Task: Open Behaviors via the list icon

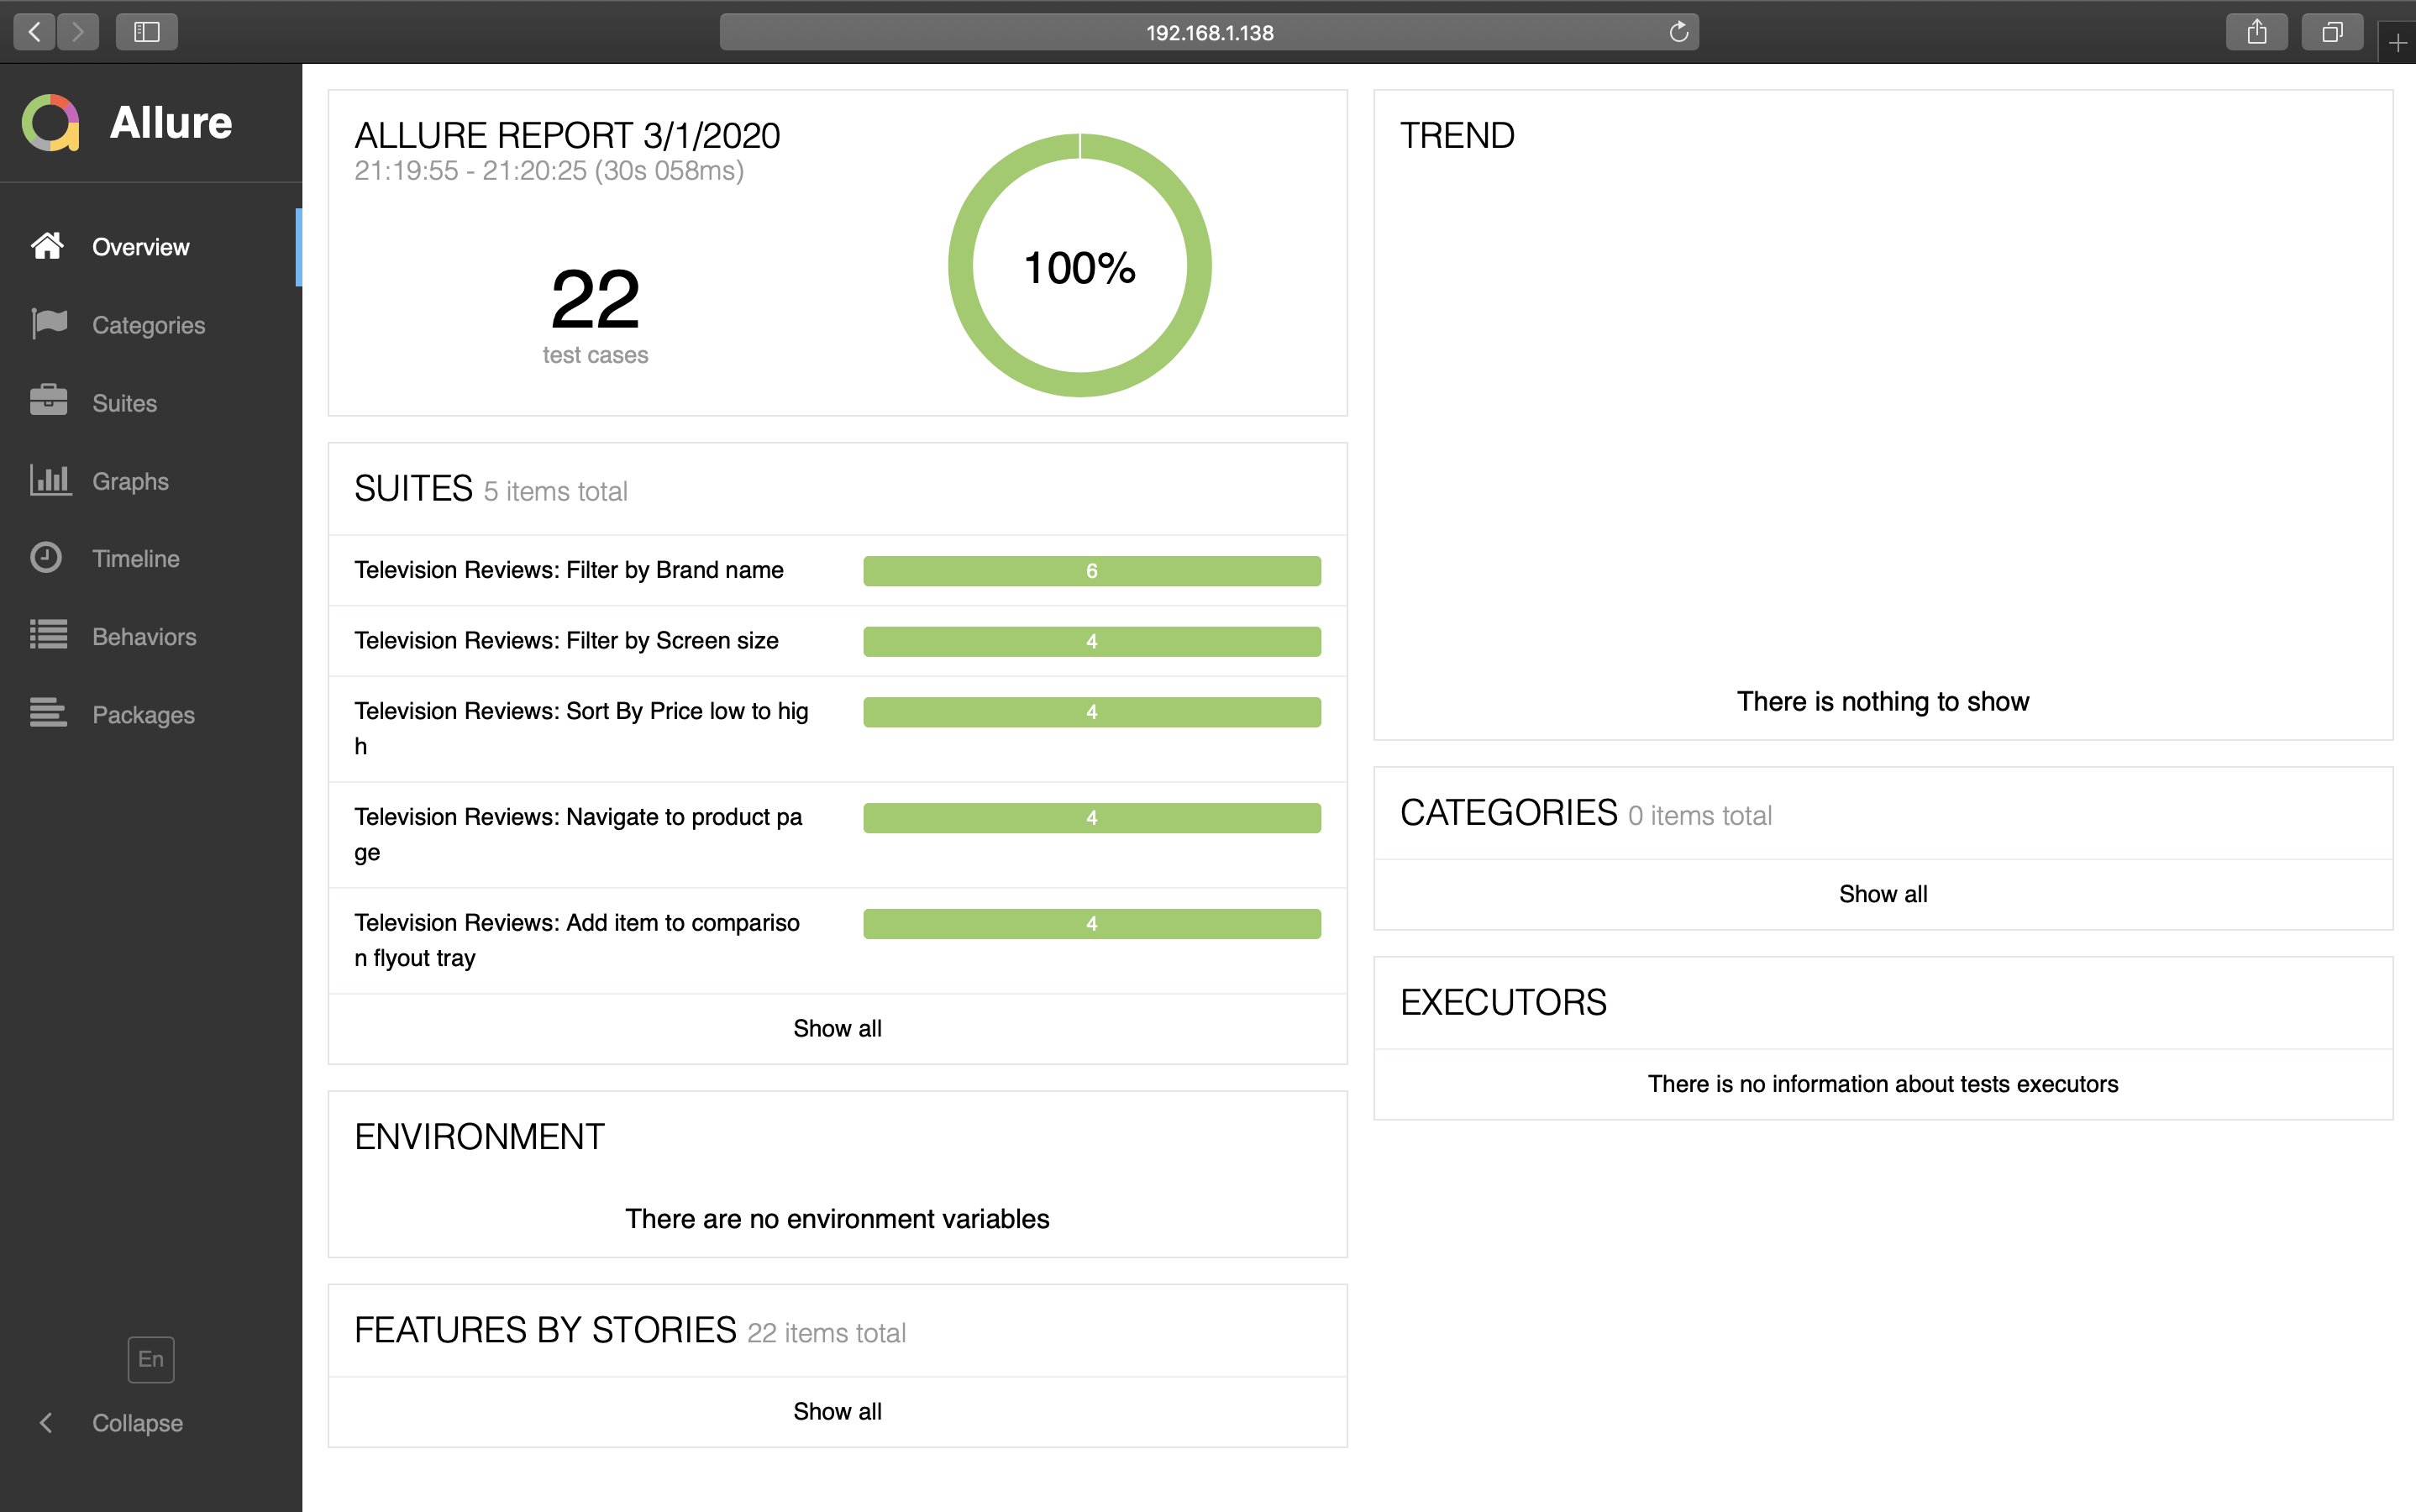Action: [x=48, y=635]
